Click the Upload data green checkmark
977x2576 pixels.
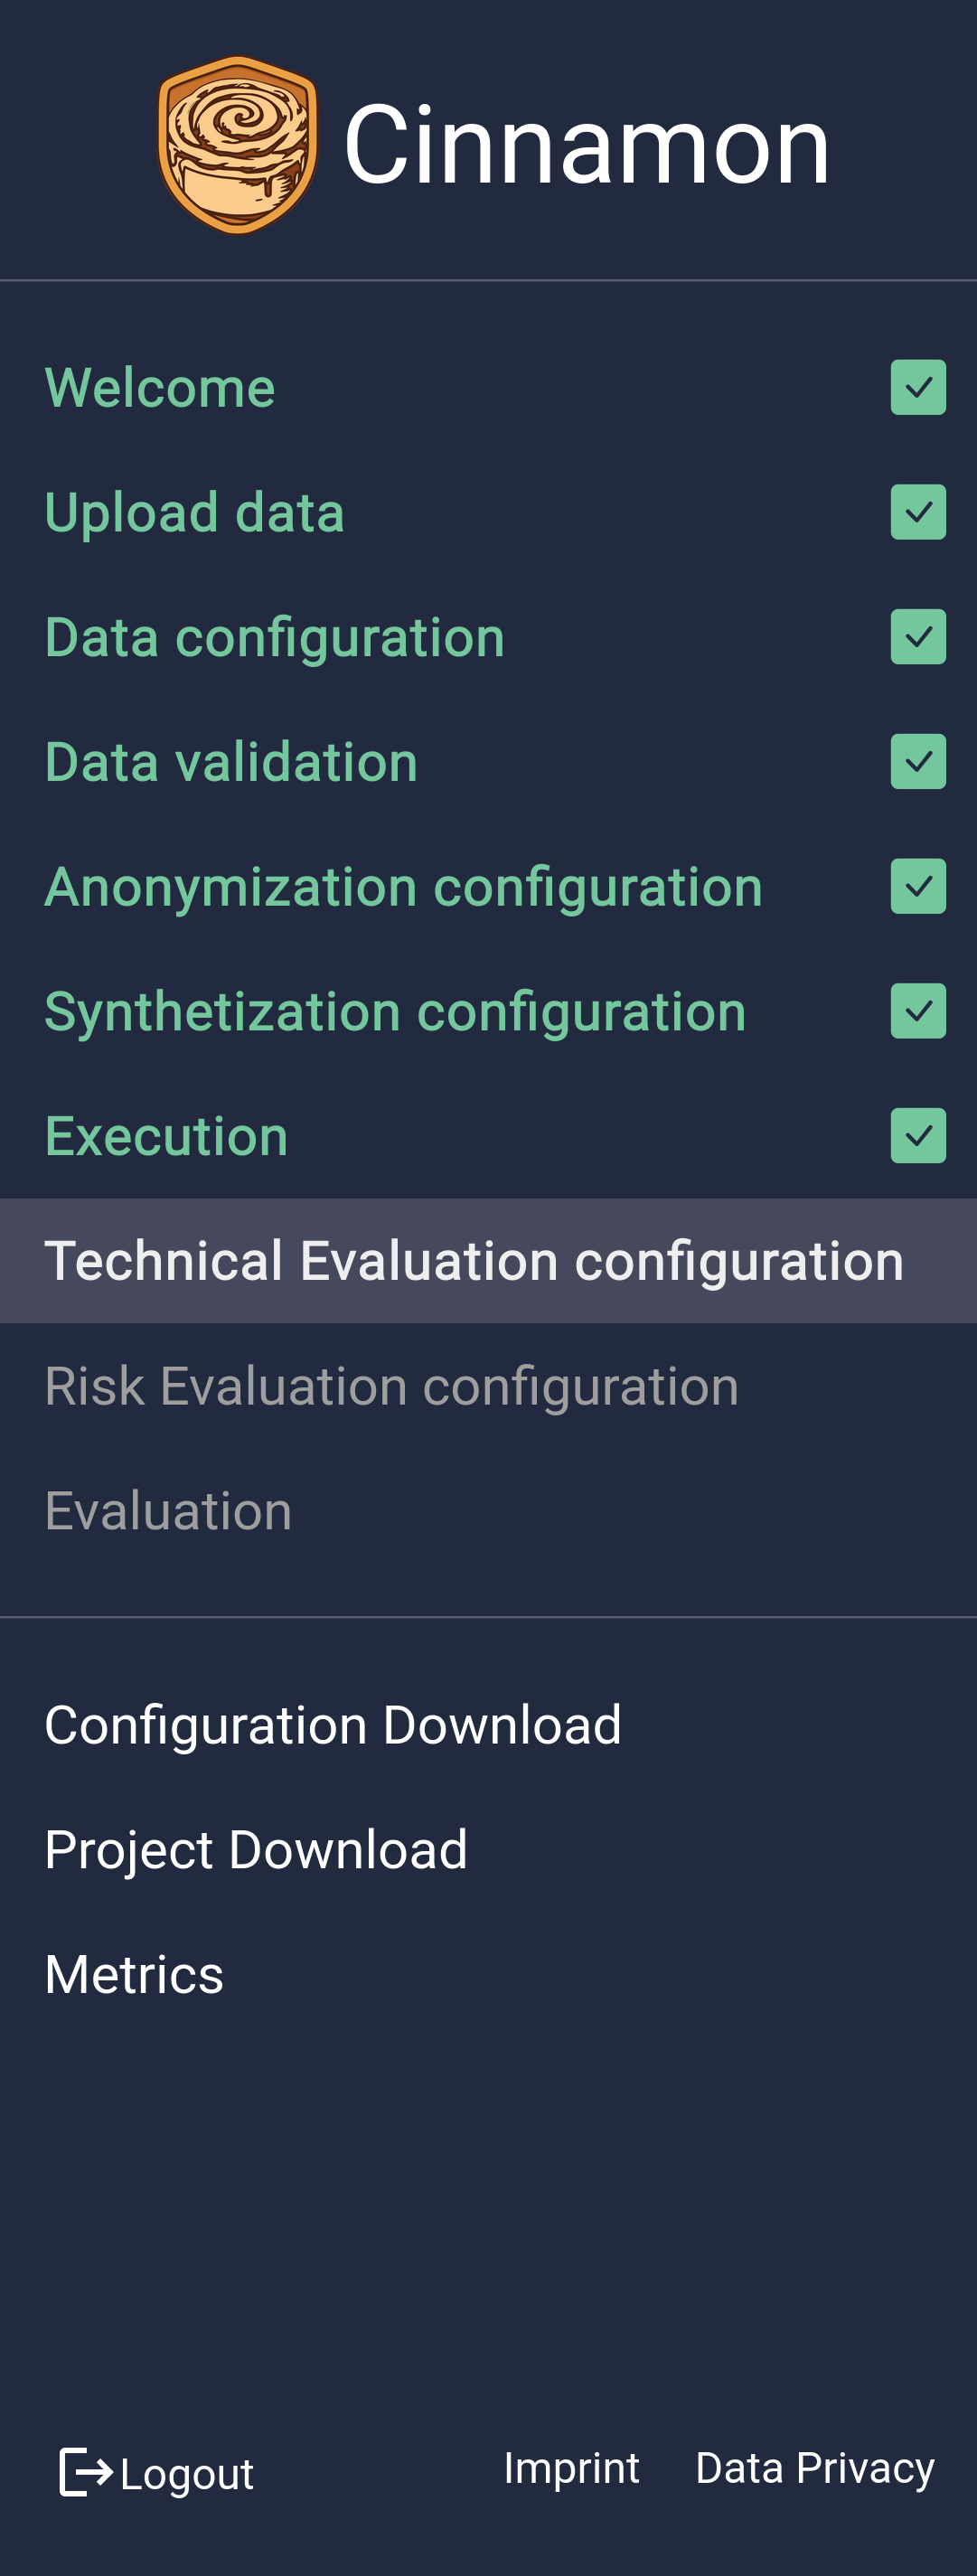pyautogui.click(x=918, y=512)
